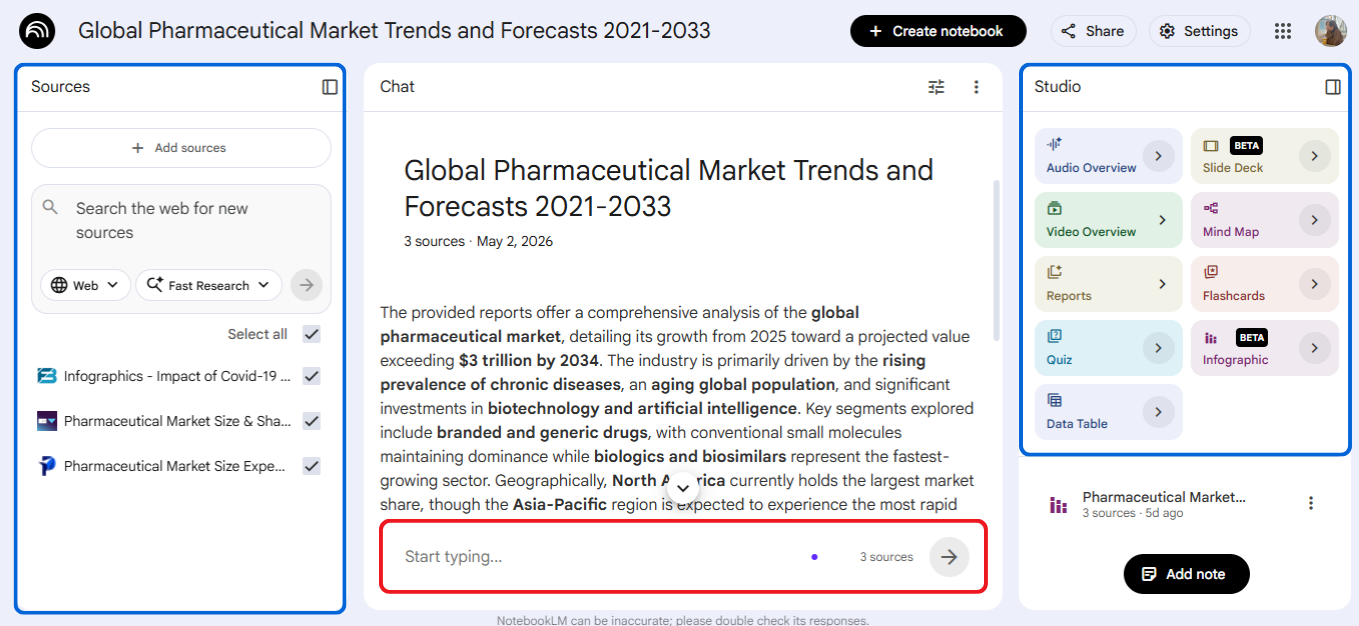
Task: Uncheck the Infographics - Impact of Covid-19 source
Action: (x=312, y=376)
